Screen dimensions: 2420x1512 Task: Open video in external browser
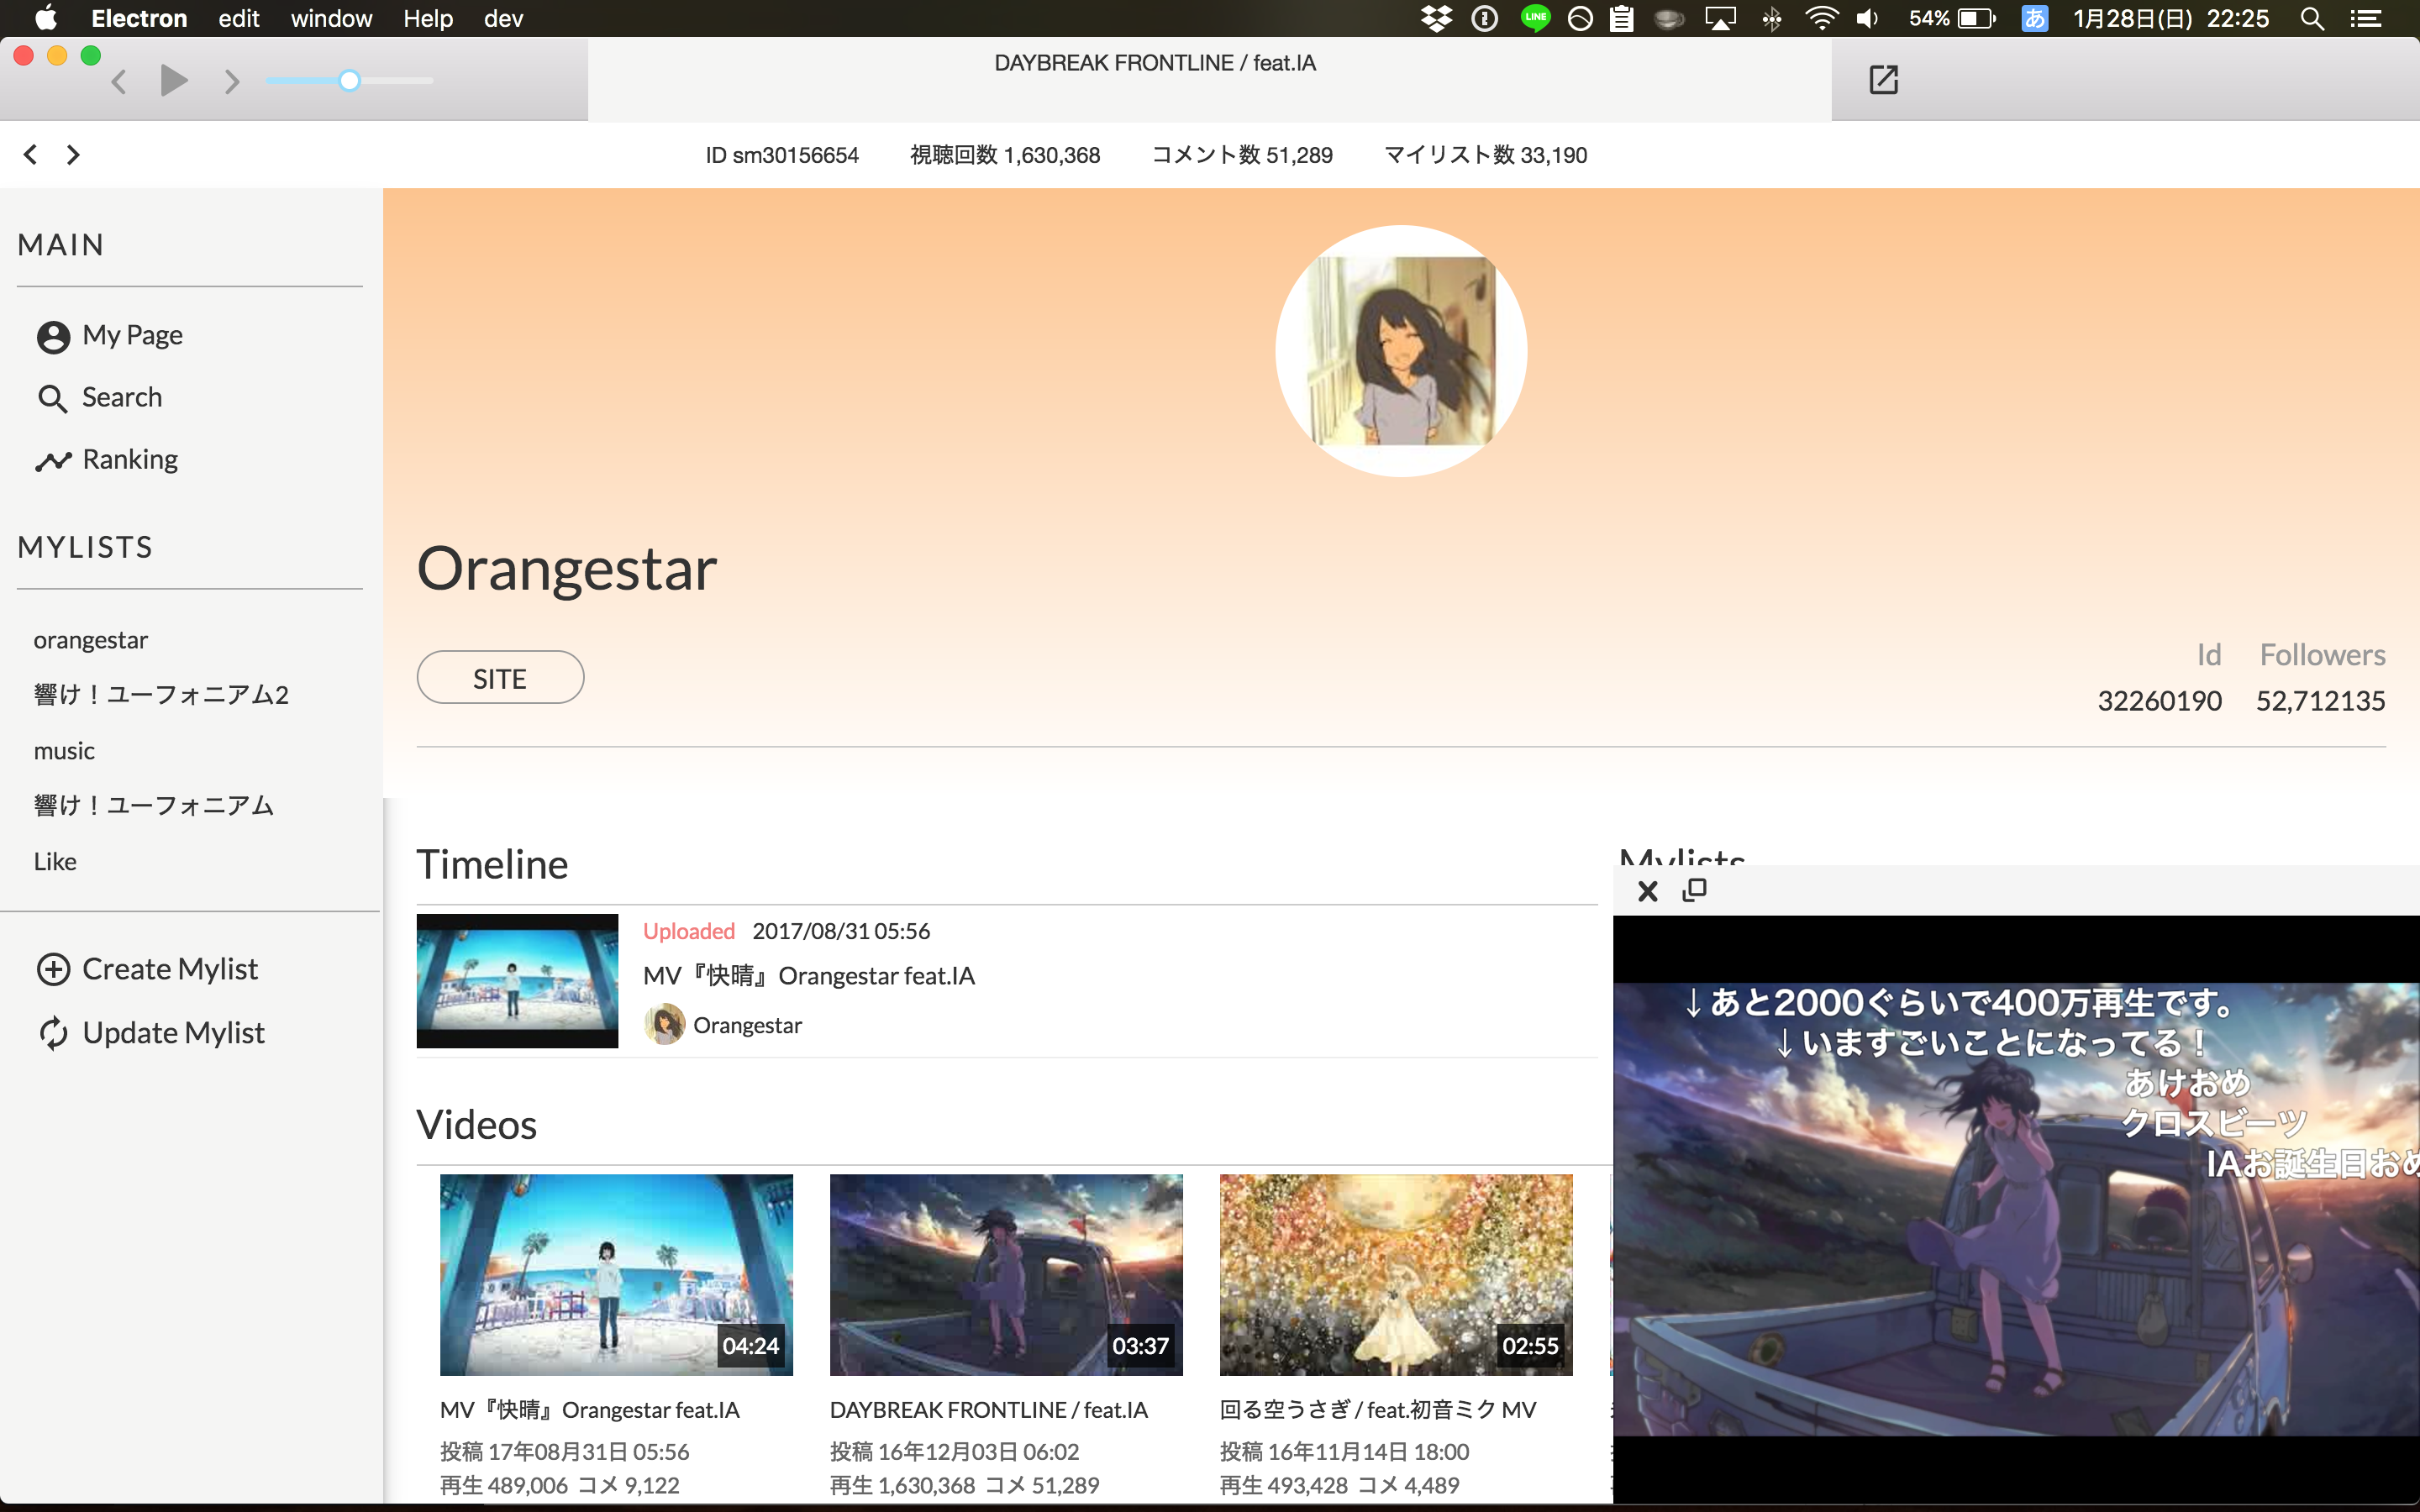click(x=1883, y=79)
